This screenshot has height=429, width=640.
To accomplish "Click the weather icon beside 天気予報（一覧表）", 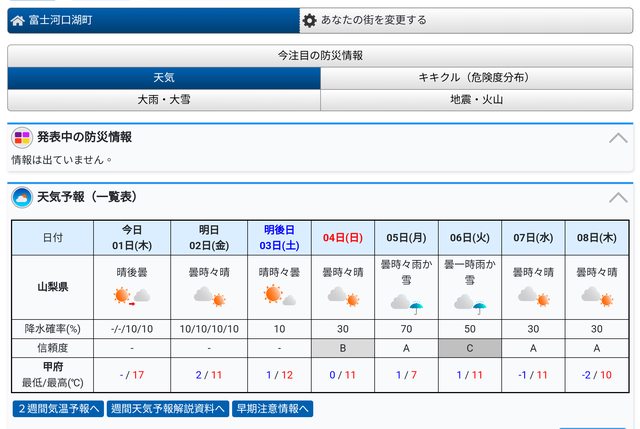I will 21,197.
